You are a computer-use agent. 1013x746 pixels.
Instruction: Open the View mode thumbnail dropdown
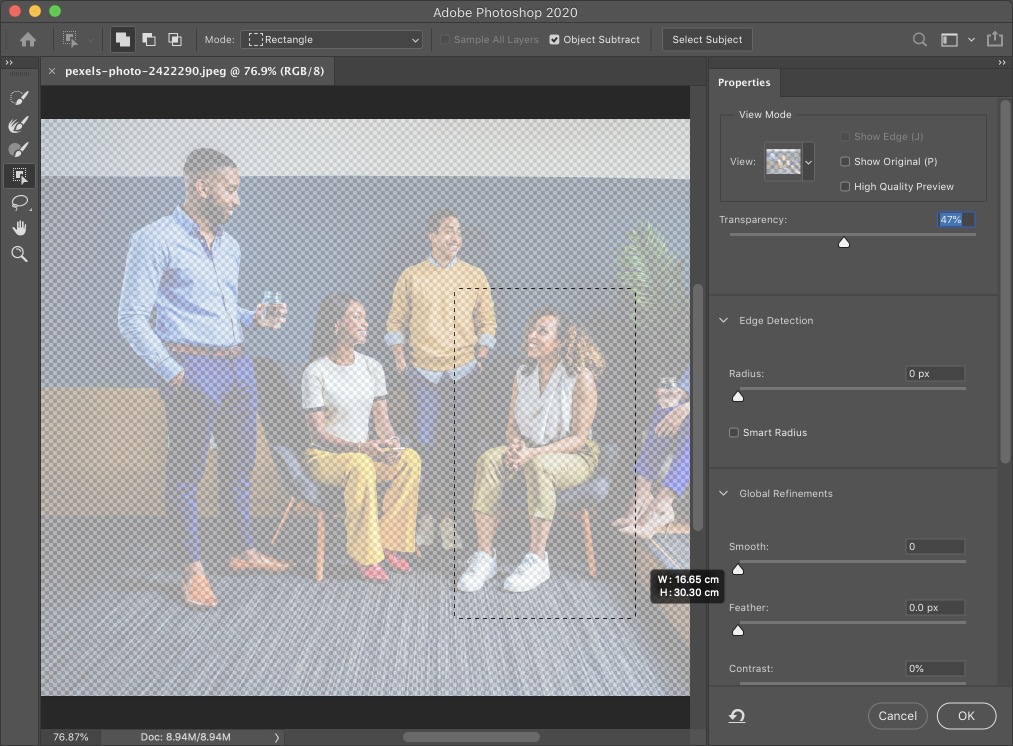click(808, 161)
